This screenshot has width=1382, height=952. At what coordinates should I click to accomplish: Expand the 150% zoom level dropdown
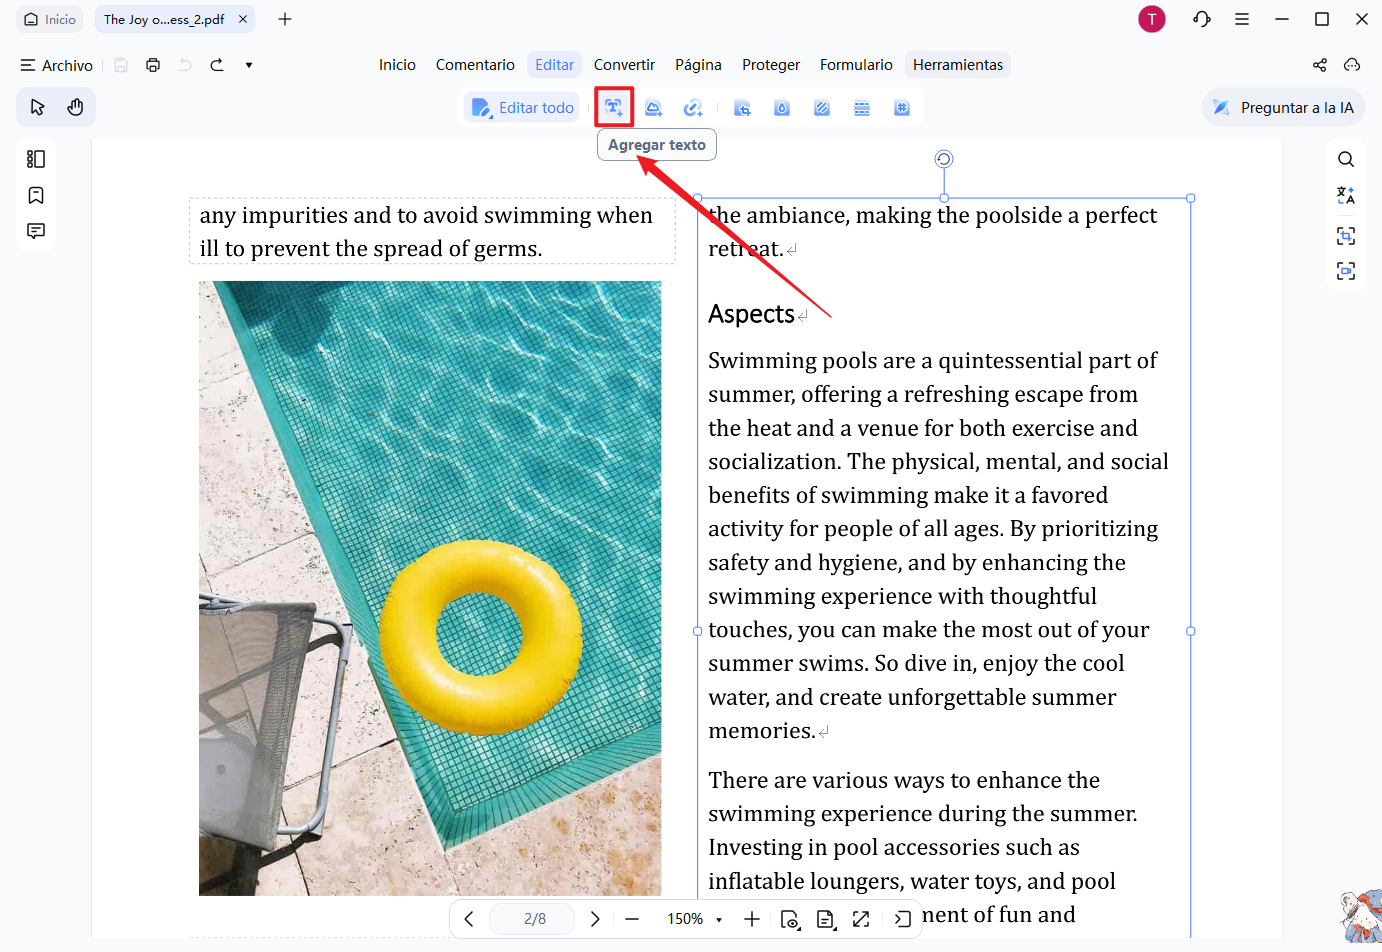[x=695, y=919]
